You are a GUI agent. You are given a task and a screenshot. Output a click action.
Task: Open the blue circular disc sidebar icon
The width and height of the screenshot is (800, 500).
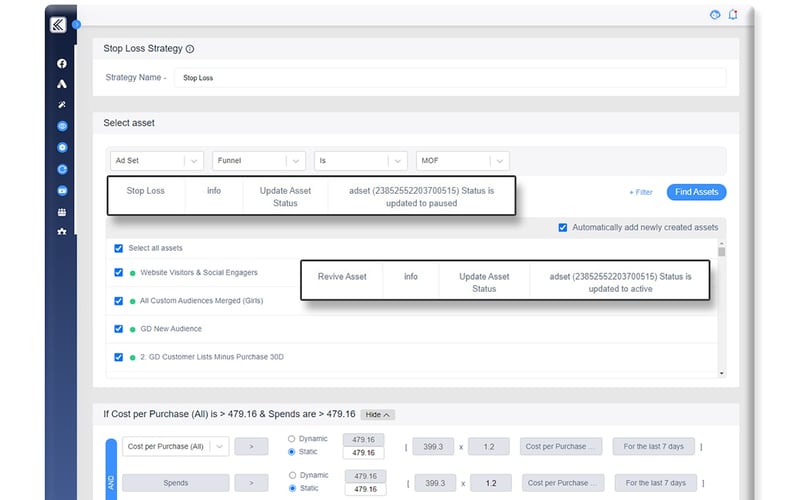[x=62, y=147]
